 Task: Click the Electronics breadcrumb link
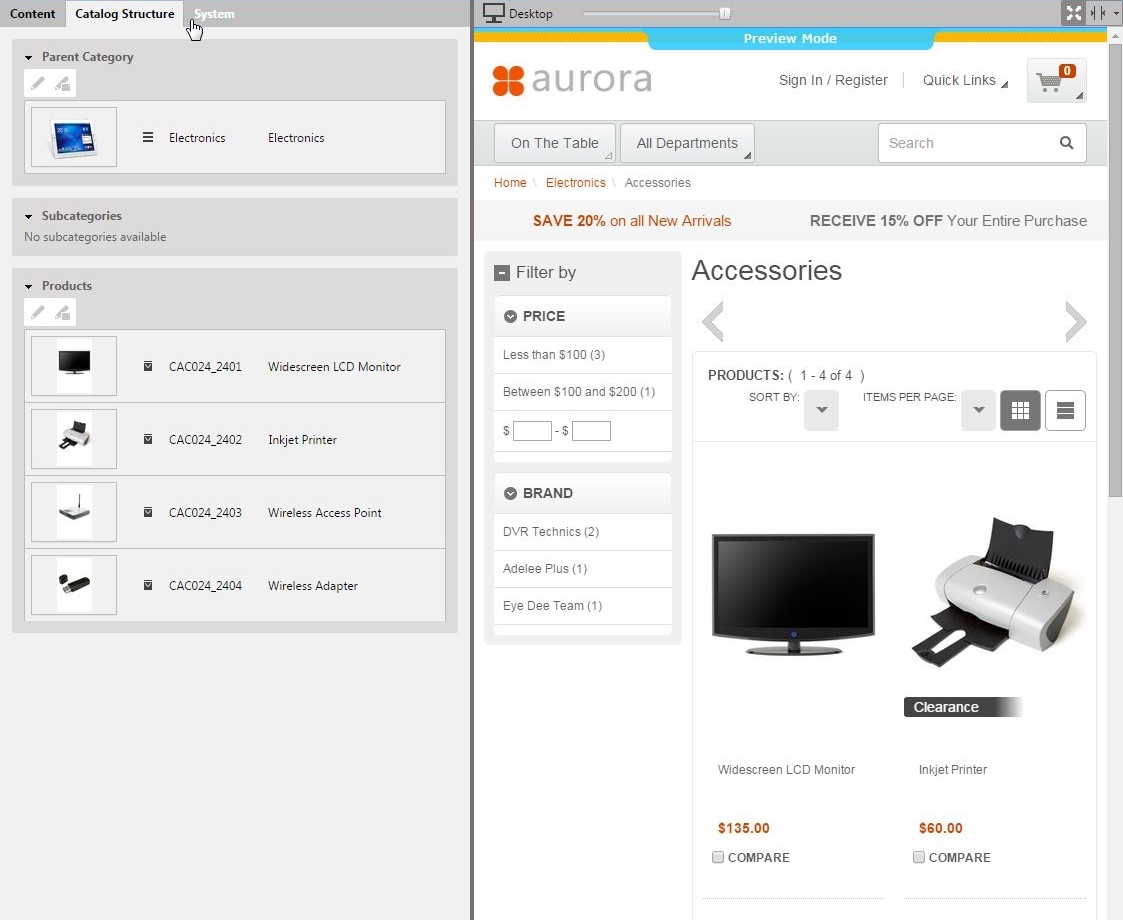click(576, 182)
